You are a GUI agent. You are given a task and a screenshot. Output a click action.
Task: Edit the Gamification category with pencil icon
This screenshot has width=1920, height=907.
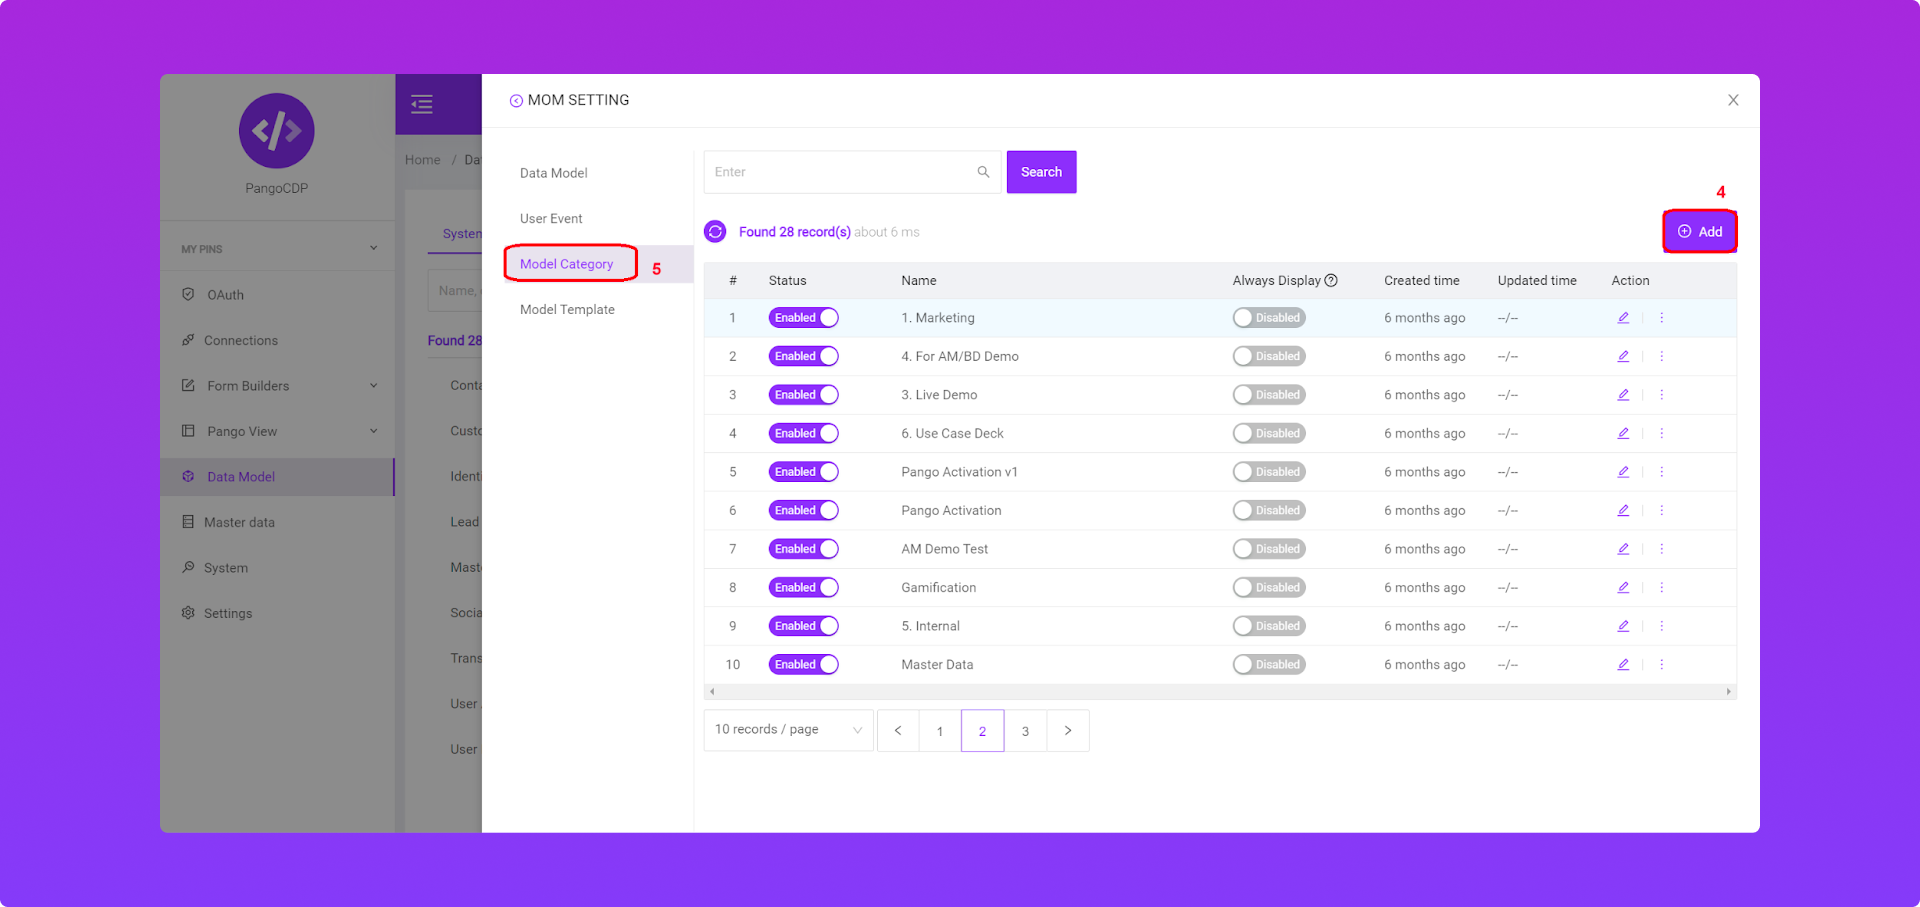tap(1623, 588)
